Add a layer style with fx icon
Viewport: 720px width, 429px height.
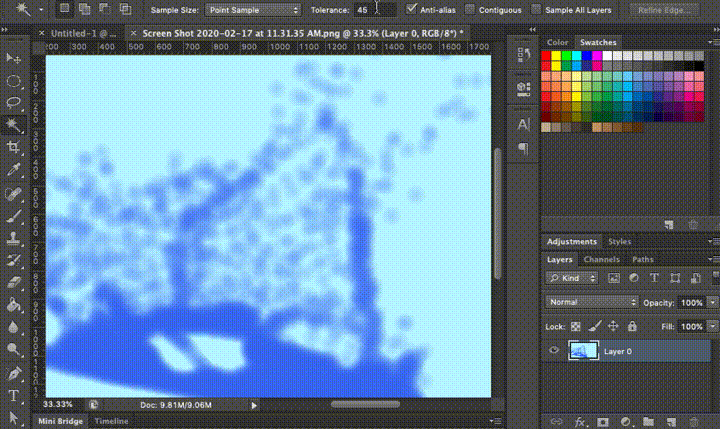[x=579, y=422]
